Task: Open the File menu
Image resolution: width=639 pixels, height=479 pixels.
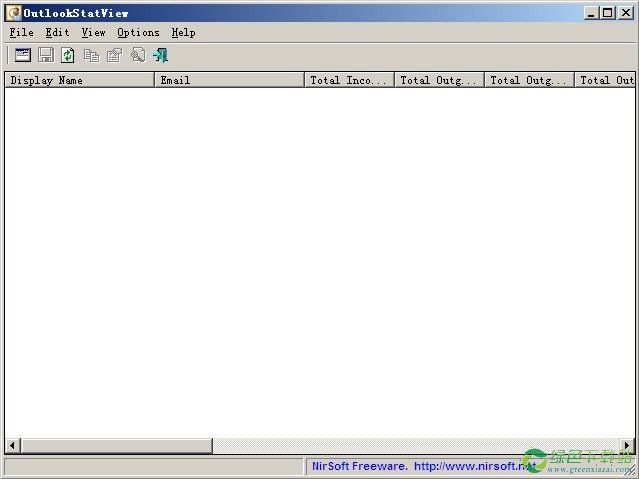Action: 21,33
